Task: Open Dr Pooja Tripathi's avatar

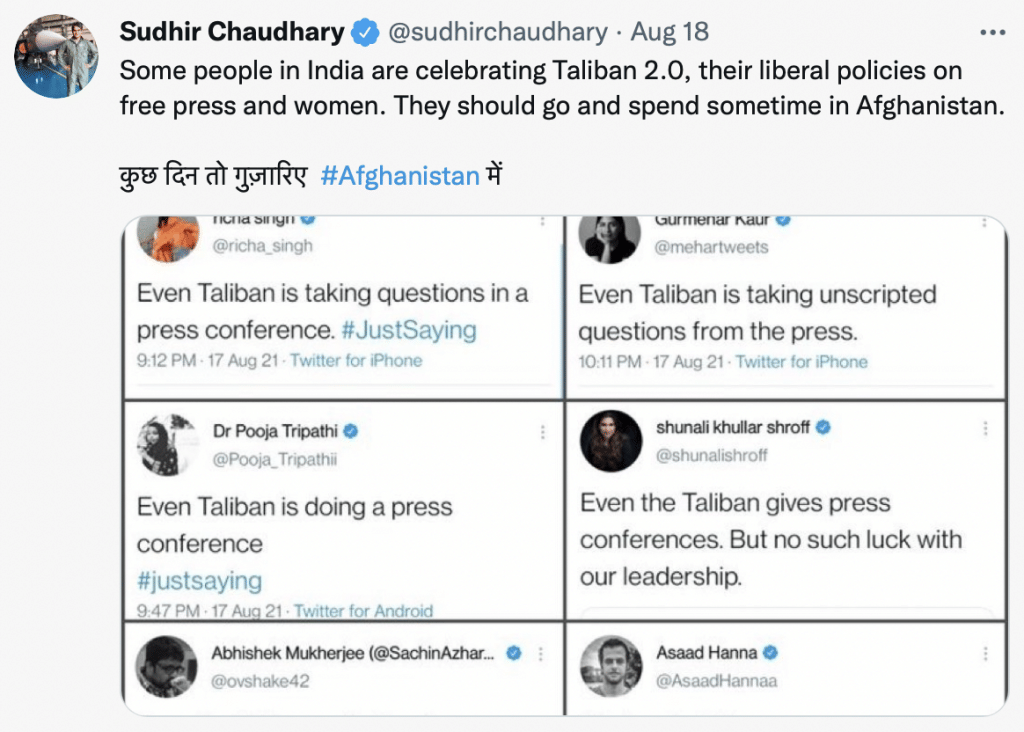Action: pyautogui.click(x=167, y=445)
